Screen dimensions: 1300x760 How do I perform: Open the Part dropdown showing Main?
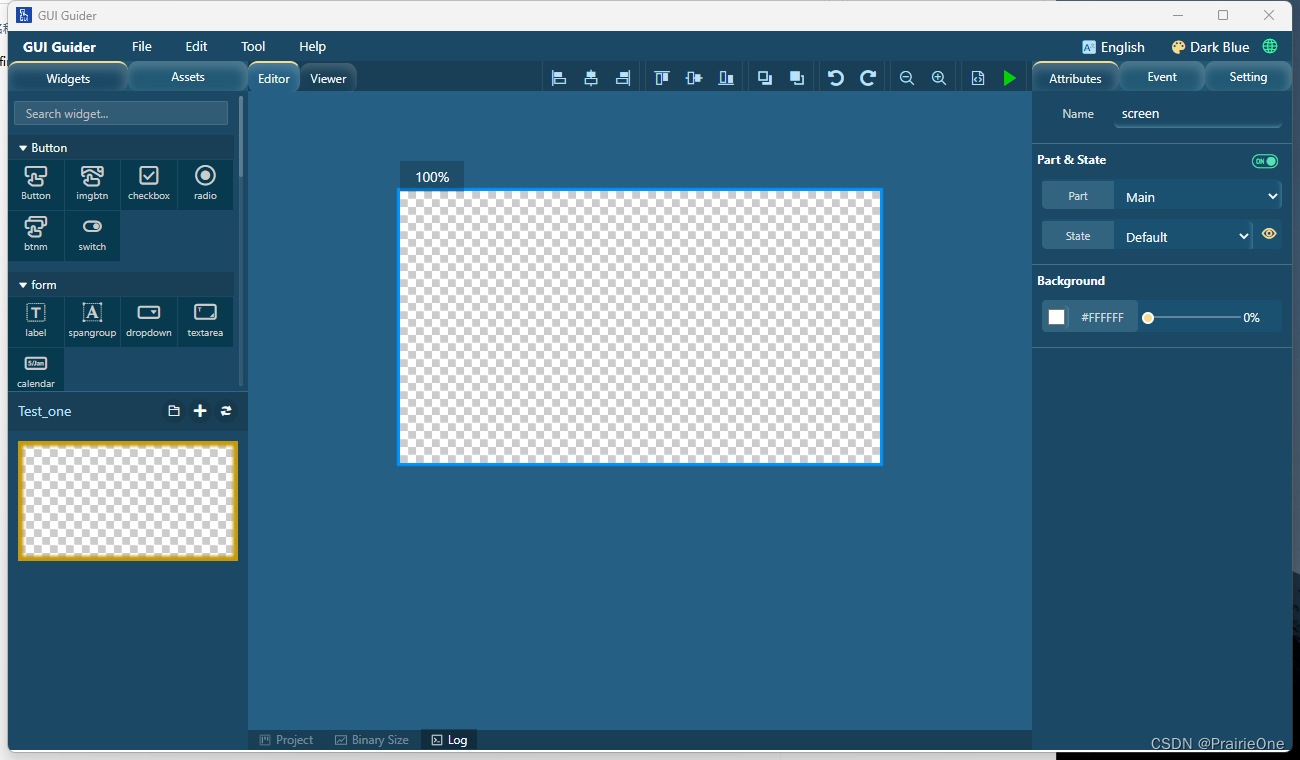(1198, 196)
